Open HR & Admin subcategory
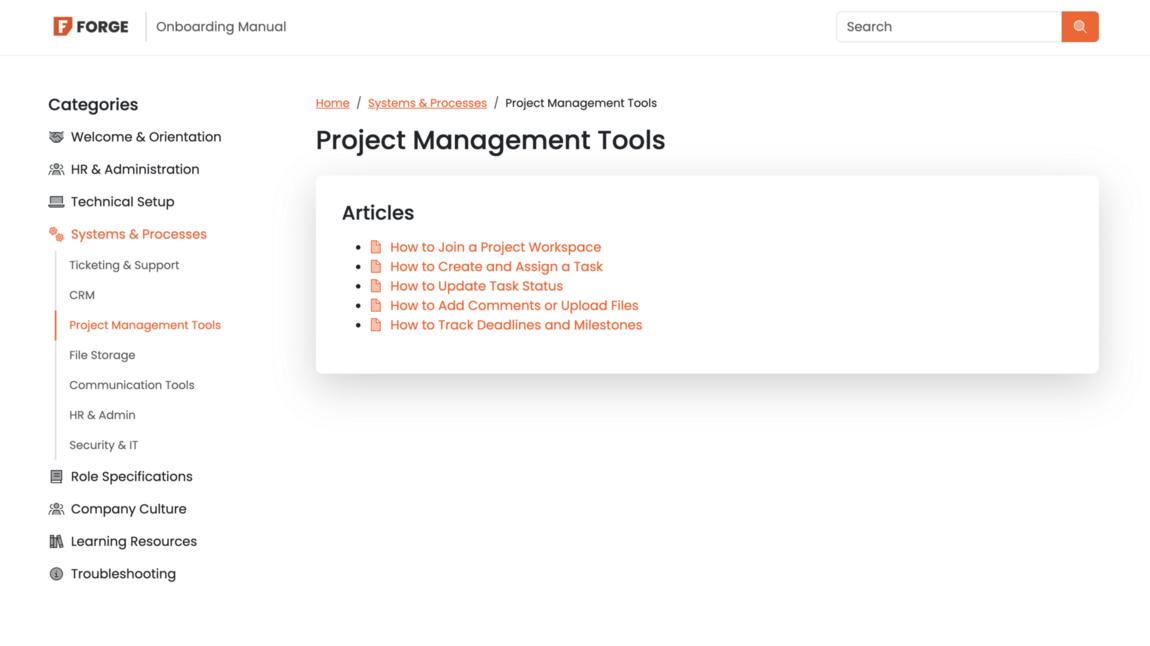This screenshot has width=1150, height=646. click(102, 415)
